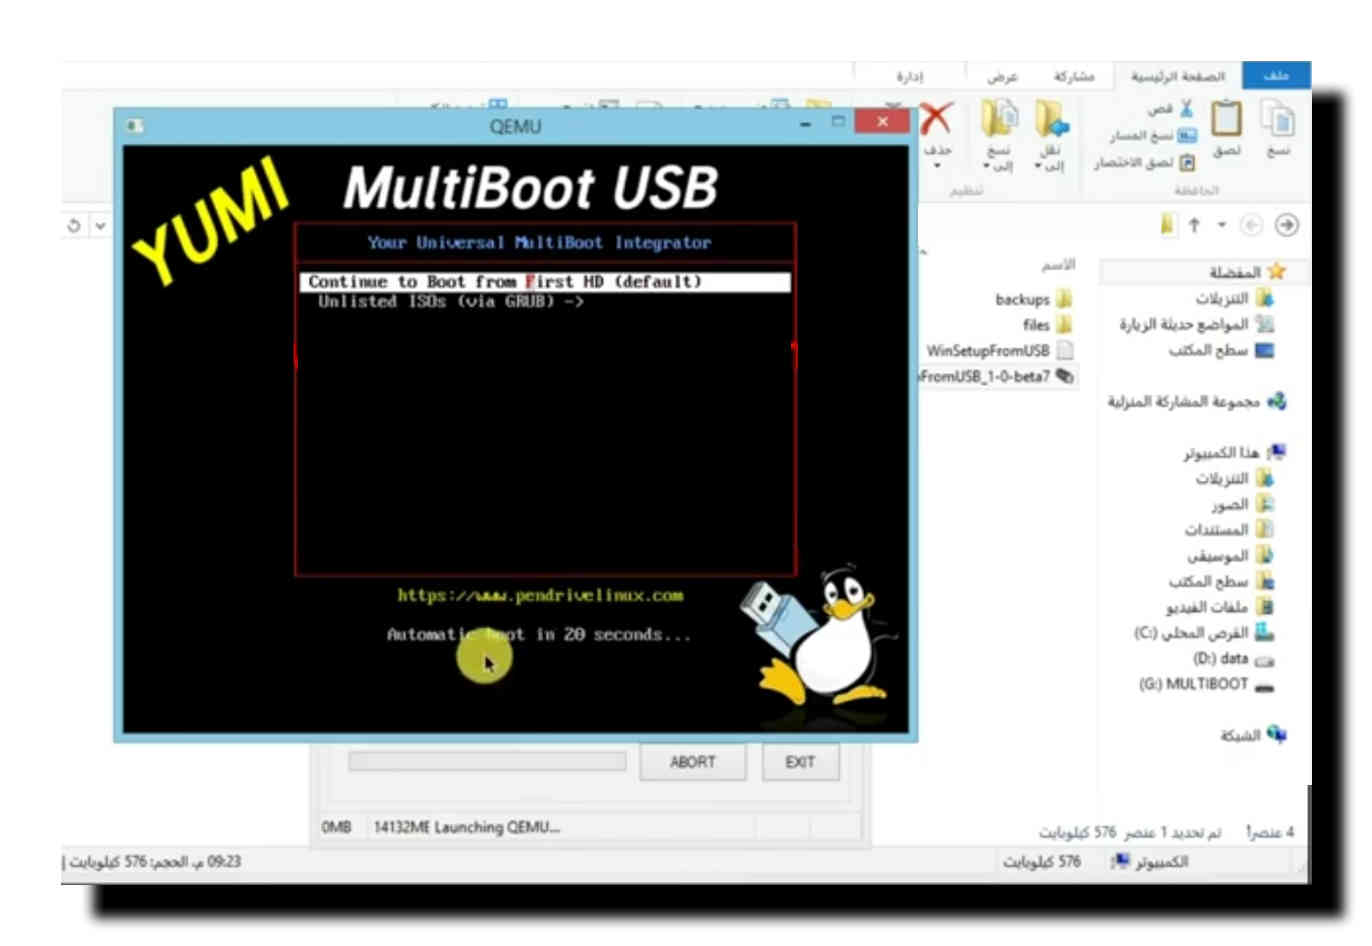
Task: Click the Copy (نسخ) icon in the Explorer ribbon
Action: pyautogui.click(x=1278, y=120)
